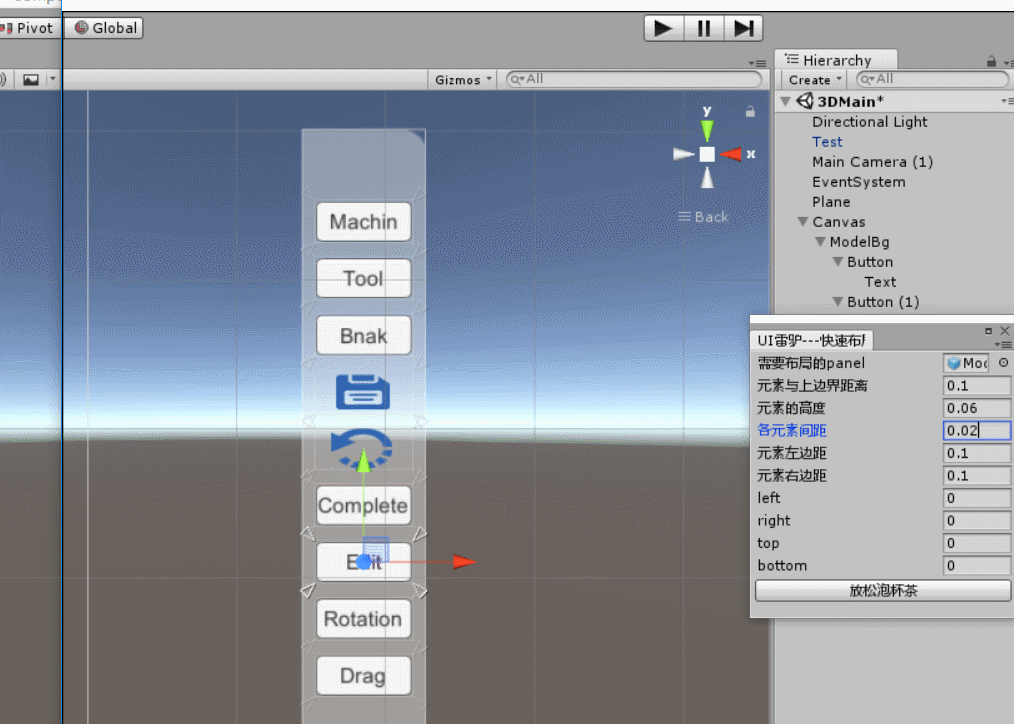Select the Text child object in Hierarchy
The width and height of the screenshot is (1014, 724).
880,282
